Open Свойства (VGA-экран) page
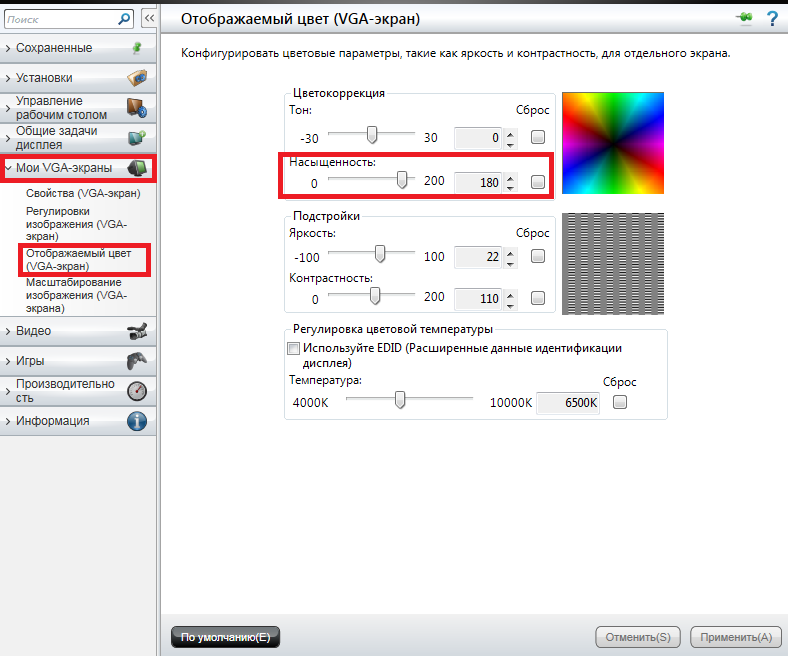 (83, 193)
